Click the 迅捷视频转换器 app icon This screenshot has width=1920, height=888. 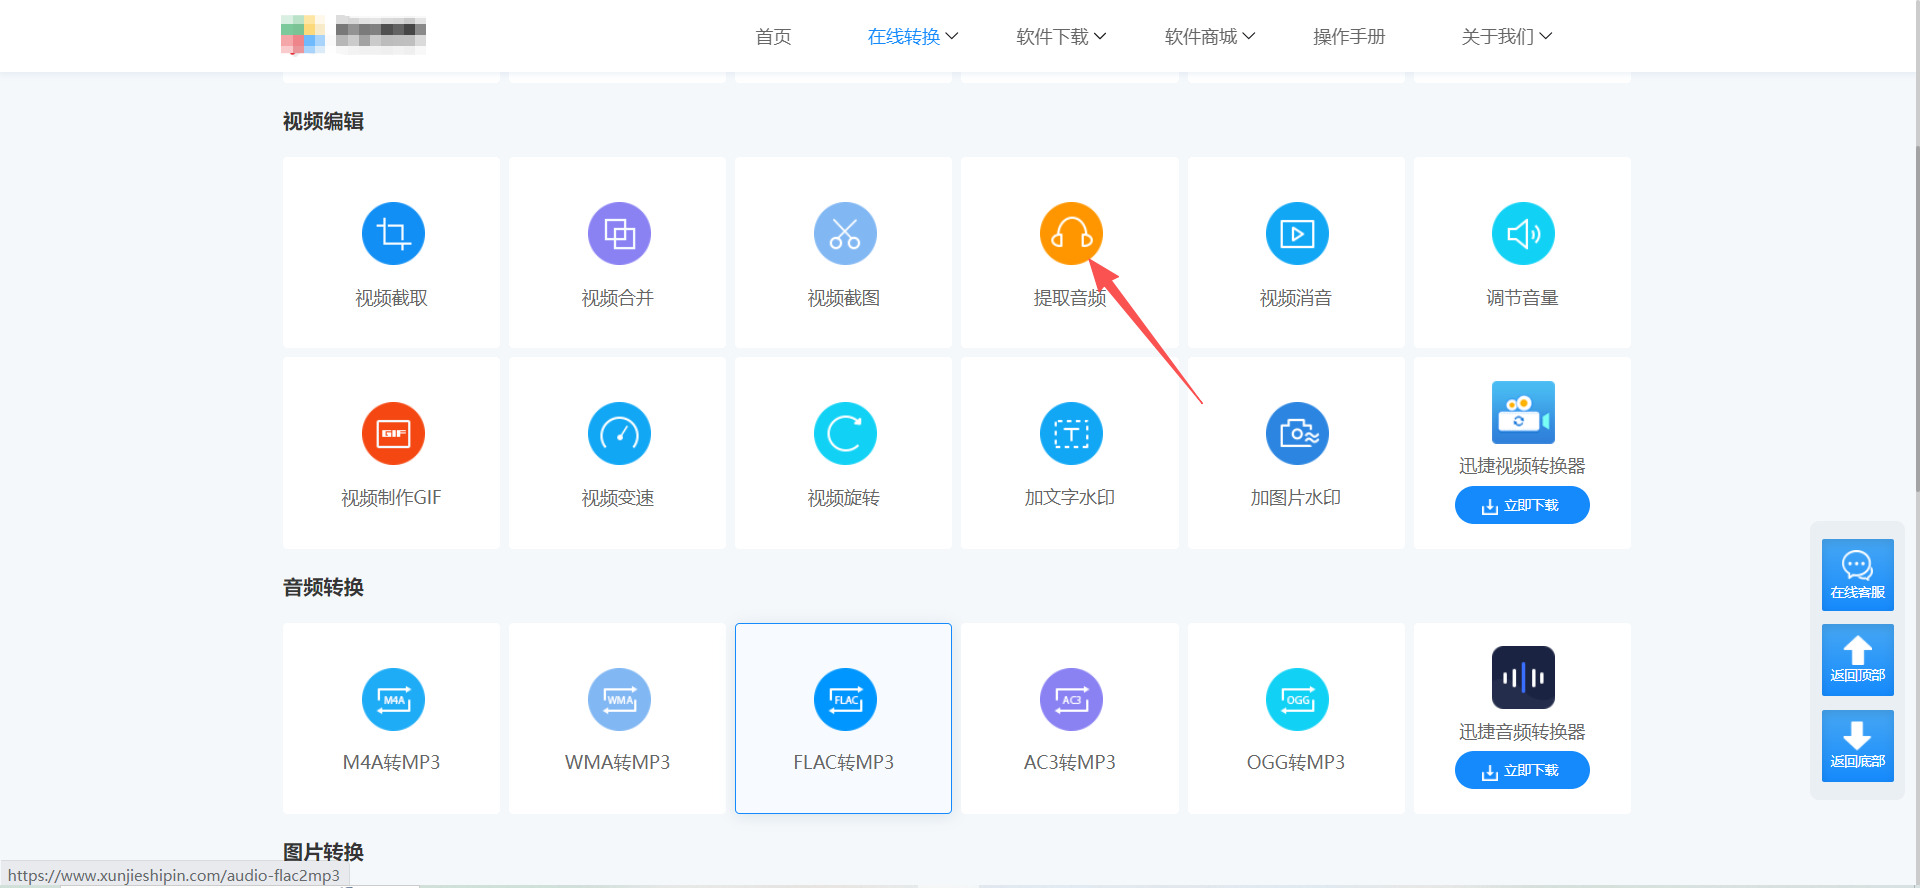tap(1523, 412)
